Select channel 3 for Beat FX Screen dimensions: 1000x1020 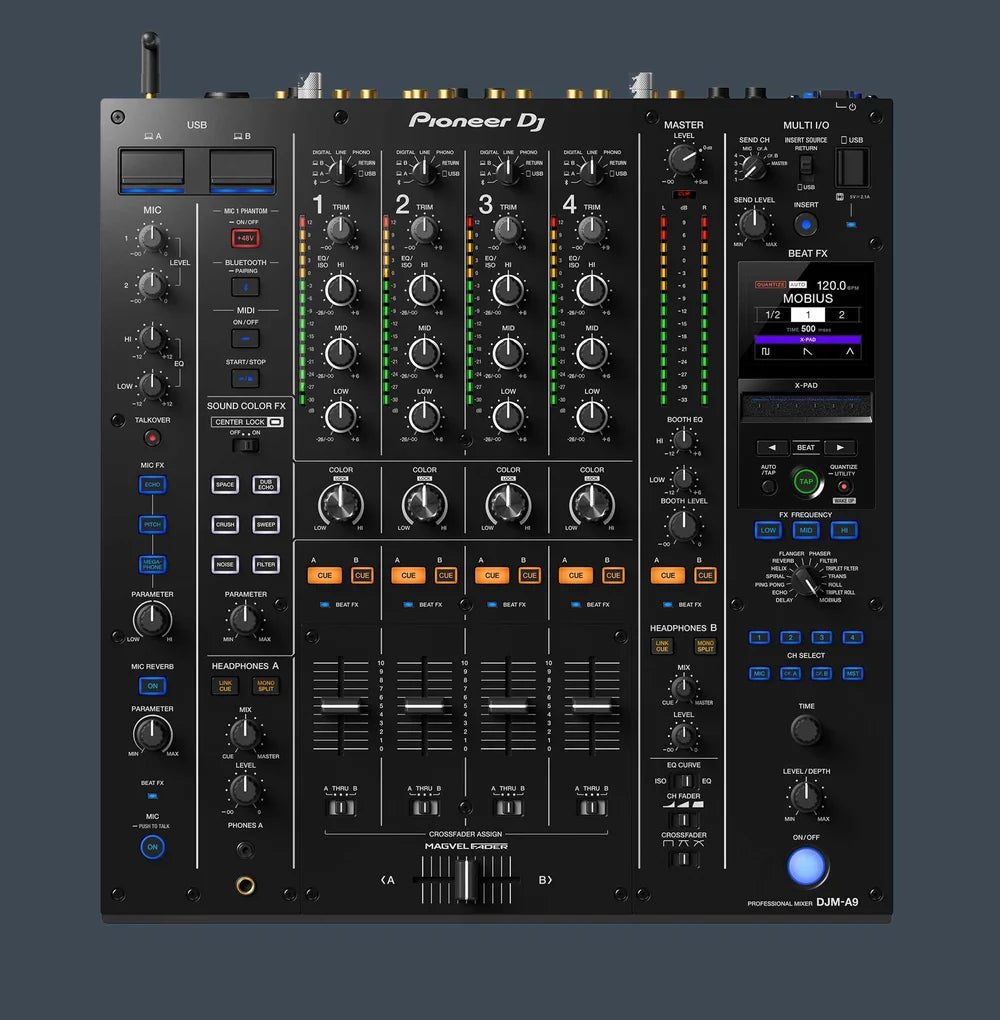pyautogui.click(x=822, y=638)
